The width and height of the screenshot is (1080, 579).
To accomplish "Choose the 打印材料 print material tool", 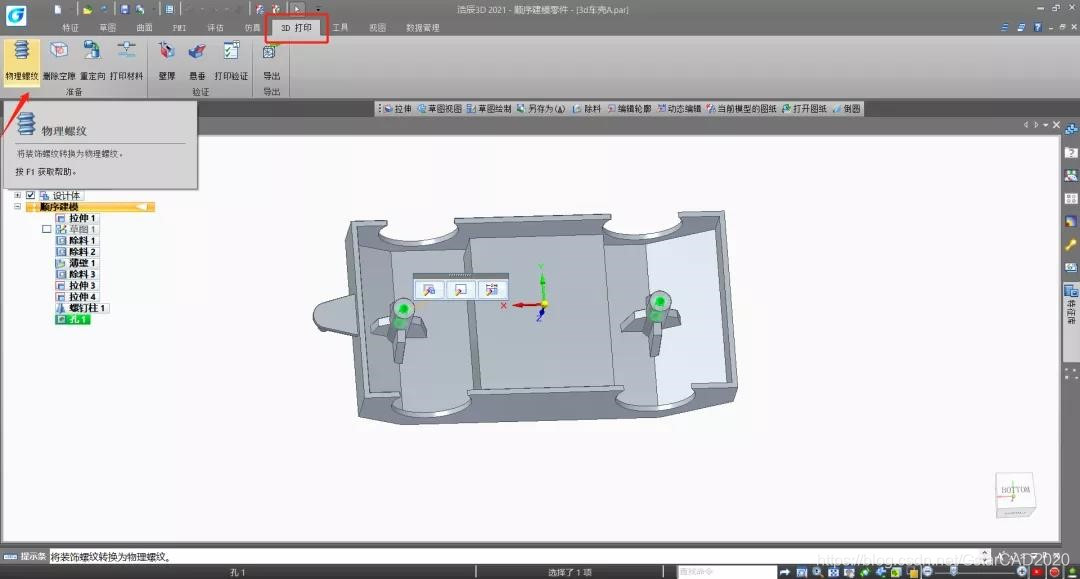I will click(x=126, y=61).
